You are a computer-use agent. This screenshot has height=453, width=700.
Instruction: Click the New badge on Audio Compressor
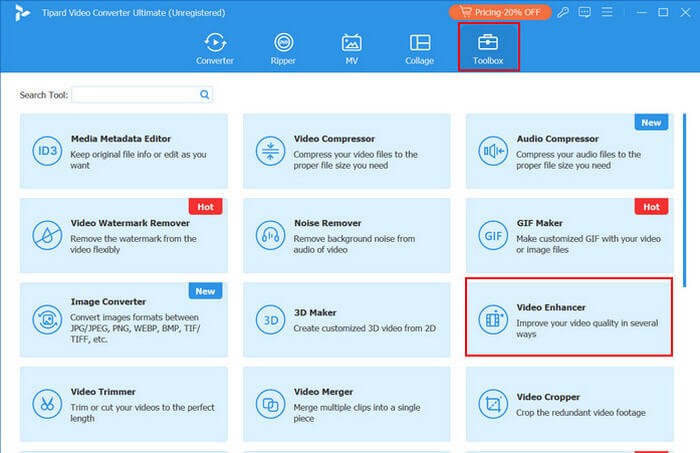(651, 122)
